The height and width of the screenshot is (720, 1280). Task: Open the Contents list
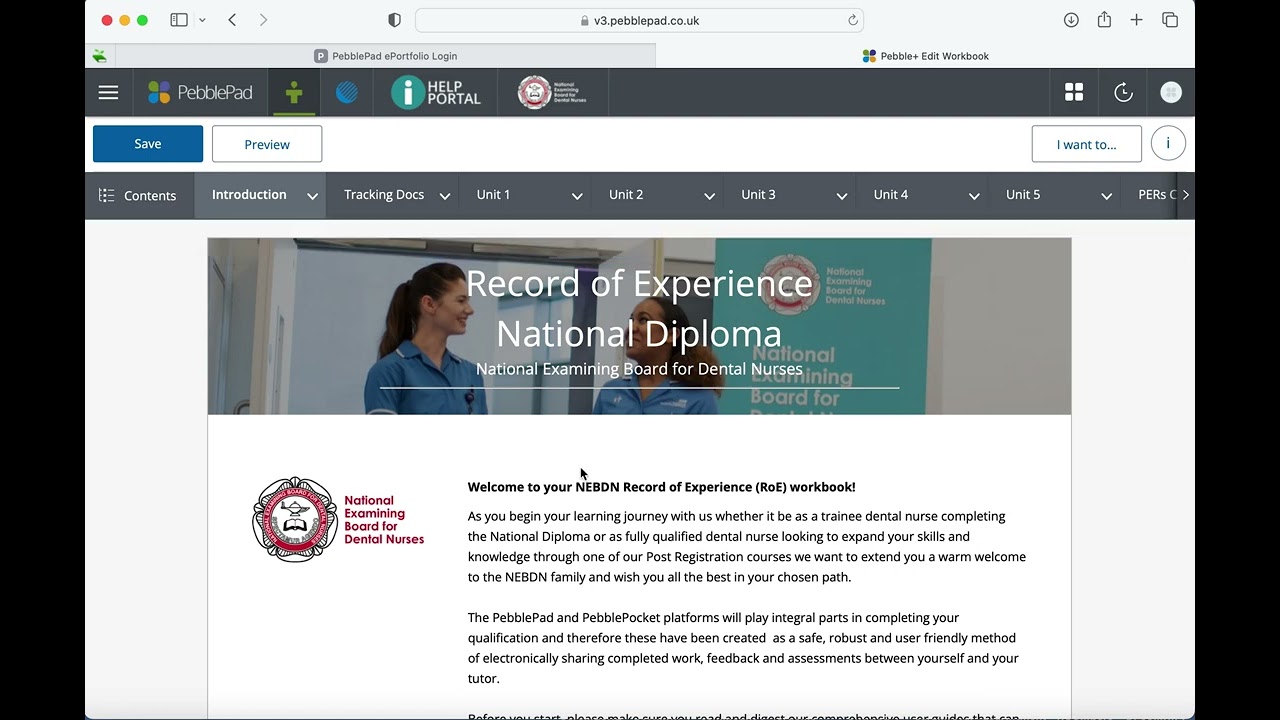(x=137, y=195)
